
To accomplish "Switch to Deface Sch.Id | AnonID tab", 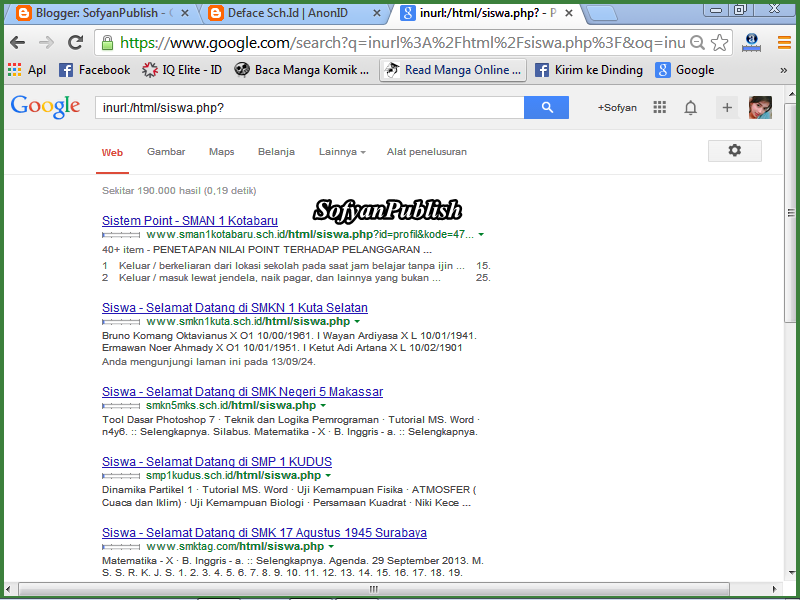I will (x=291, y=13).
